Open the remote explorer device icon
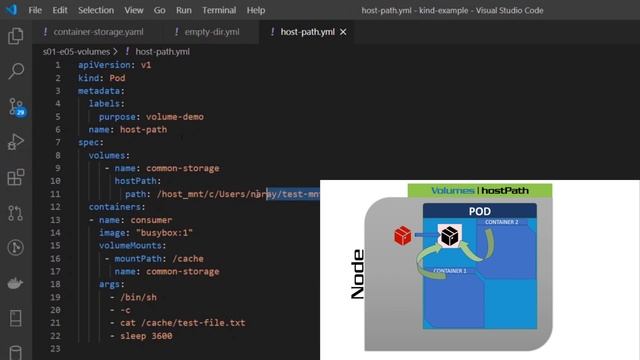The width and height of the screenshot is (640, 360). click(x=16, y=318)
